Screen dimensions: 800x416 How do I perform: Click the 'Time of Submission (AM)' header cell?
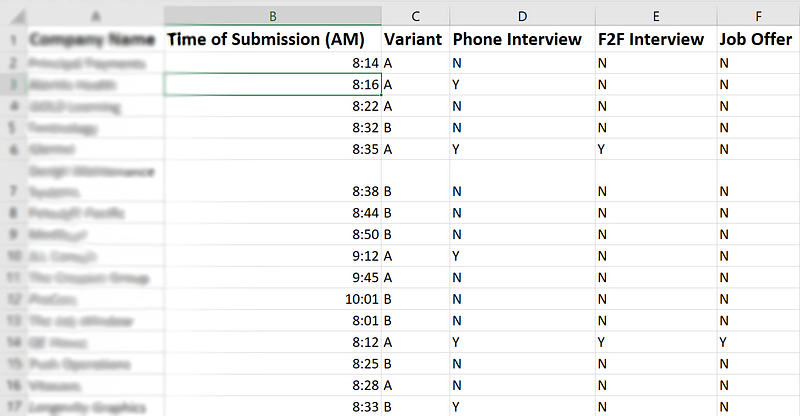tap(273, 39)
